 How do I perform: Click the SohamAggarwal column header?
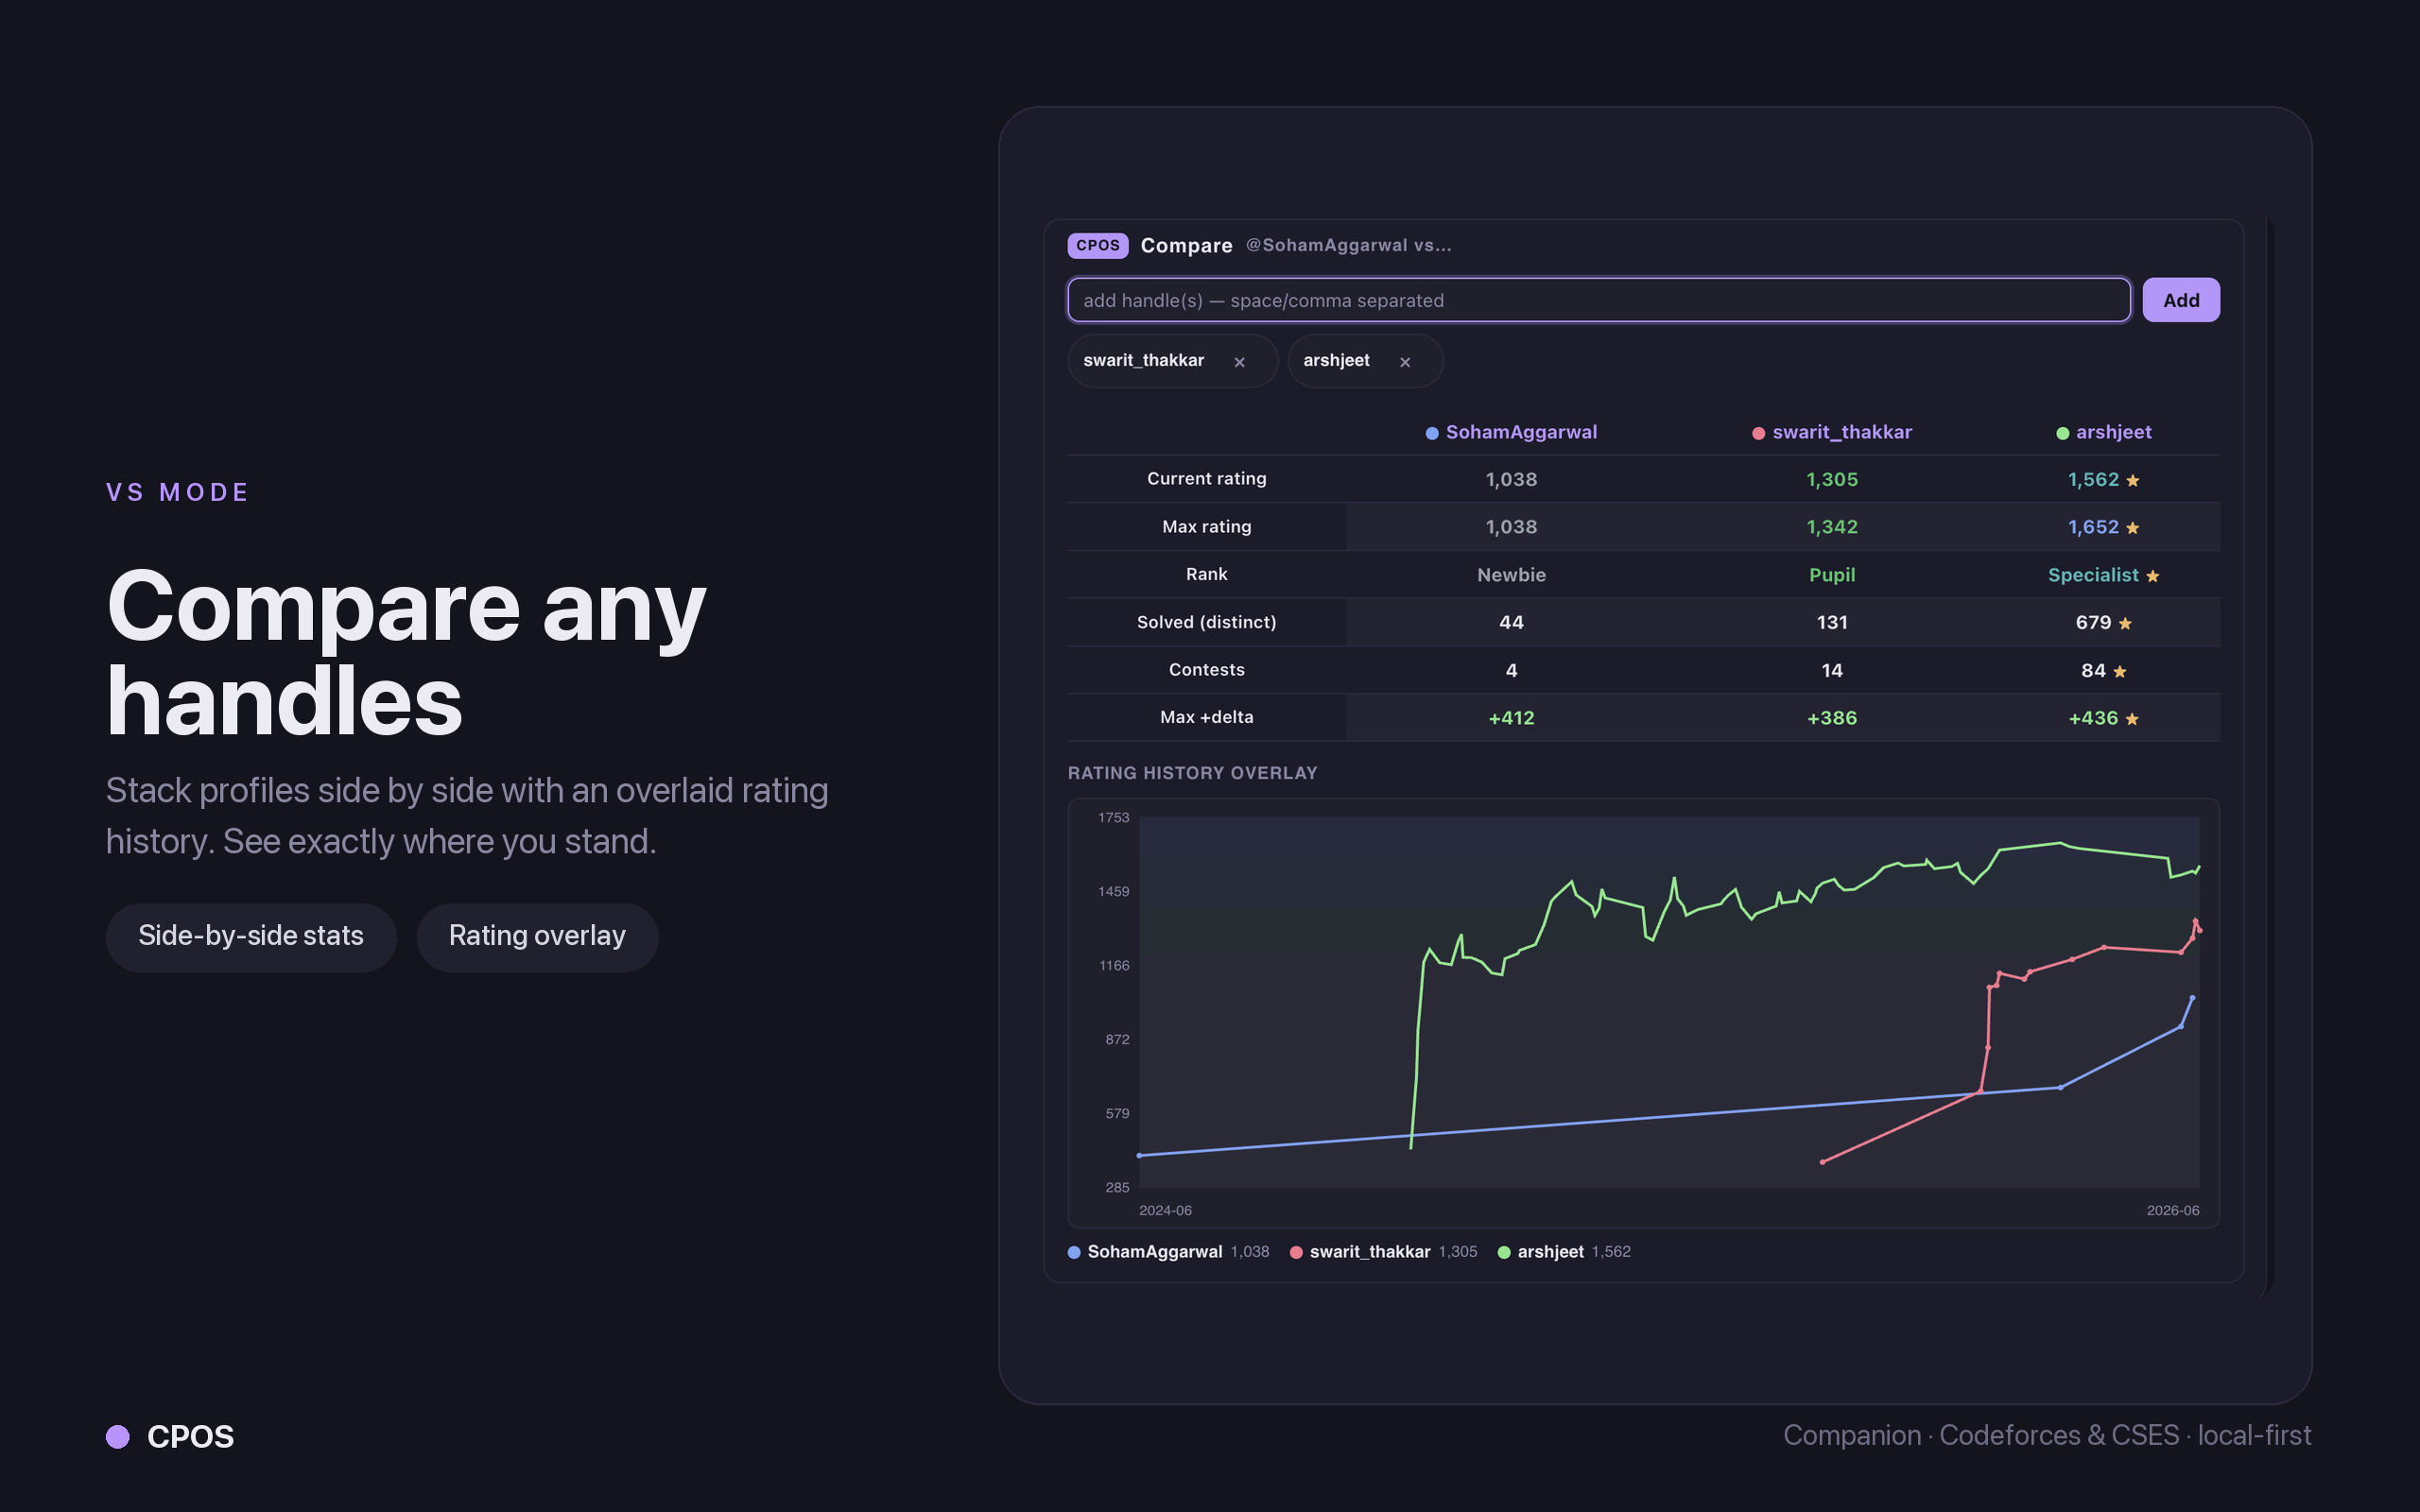click(x=1520, y=432)
